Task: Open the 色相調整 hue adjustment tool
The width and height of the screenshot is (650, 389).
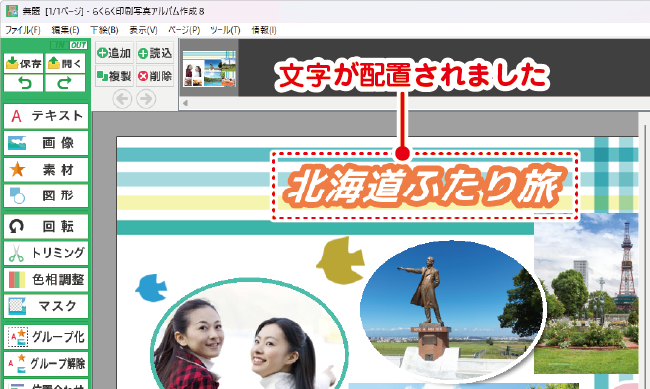Action: 46,280
